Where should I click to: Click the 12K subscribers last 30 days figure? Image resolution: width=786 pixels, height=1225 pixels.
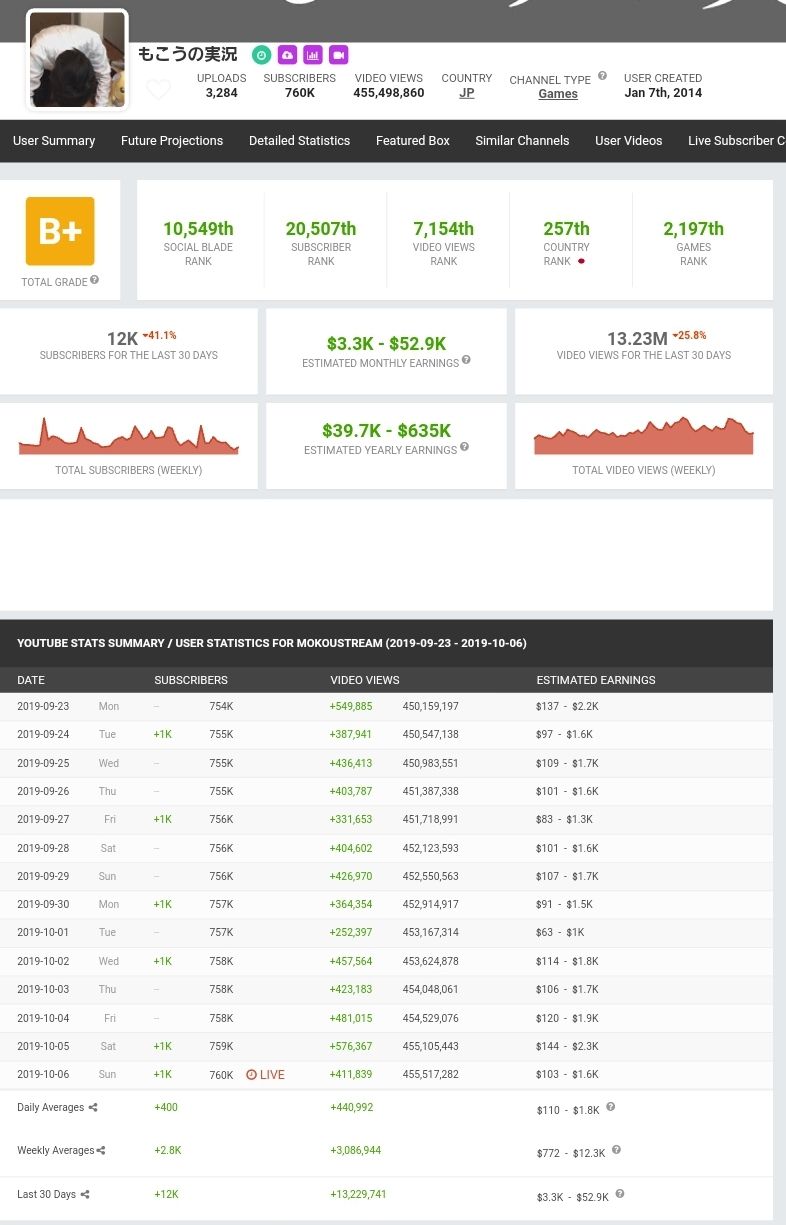pyautogui.click(x=122, y=339)
